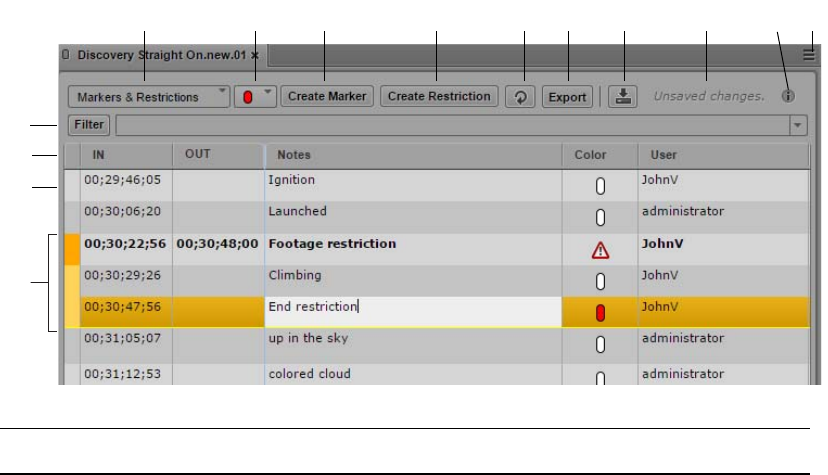Image resolution: width=828 pixels, height=475 pixels.
Task: Click the Launched note cell
Action: click(413, 217)
